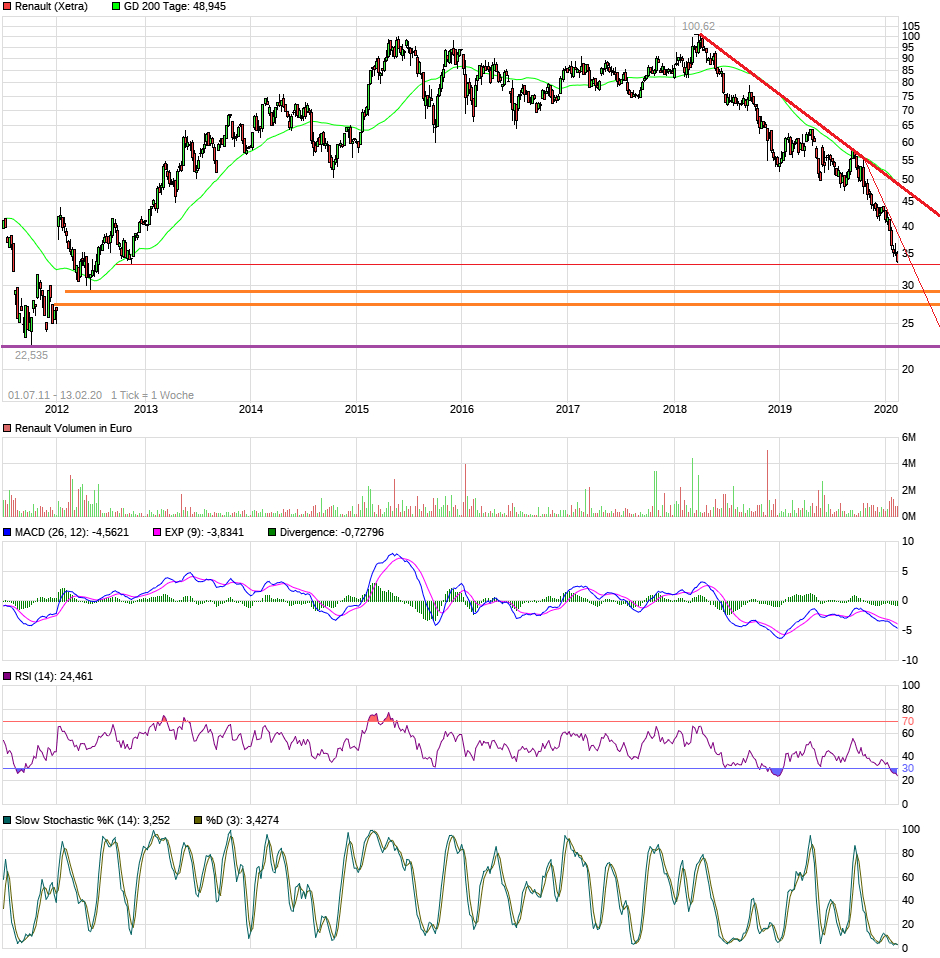The height and width of the screenshot is (958, 940).
Task: Click the thick red downtrend line
Action: [x=818, y=125]
